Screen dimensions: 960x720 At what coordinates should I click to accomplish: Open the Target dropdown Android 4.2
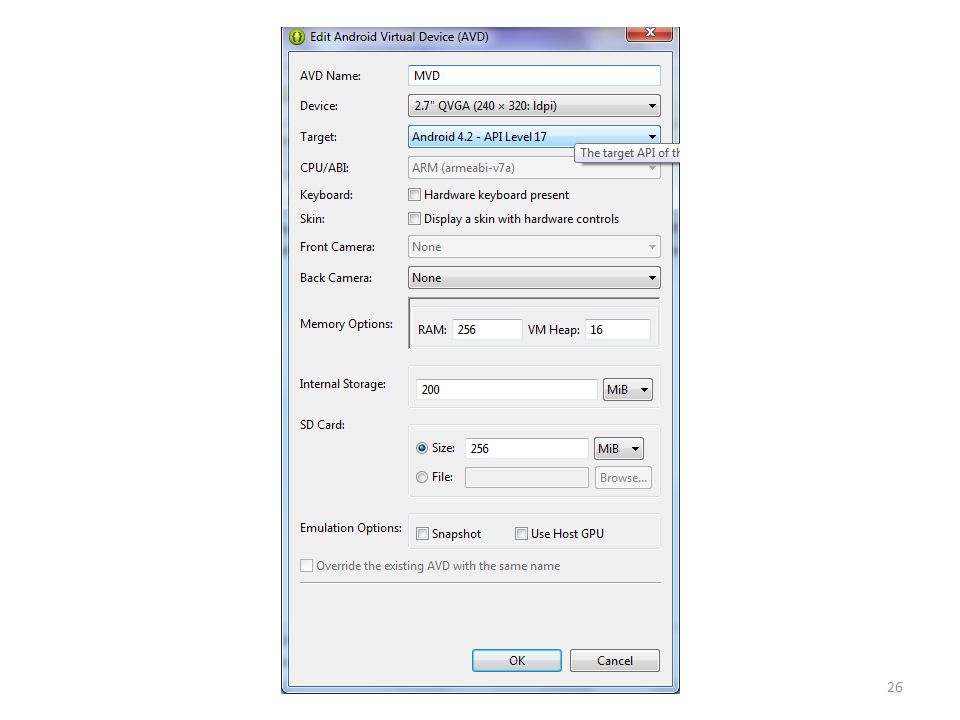(534, 137)
